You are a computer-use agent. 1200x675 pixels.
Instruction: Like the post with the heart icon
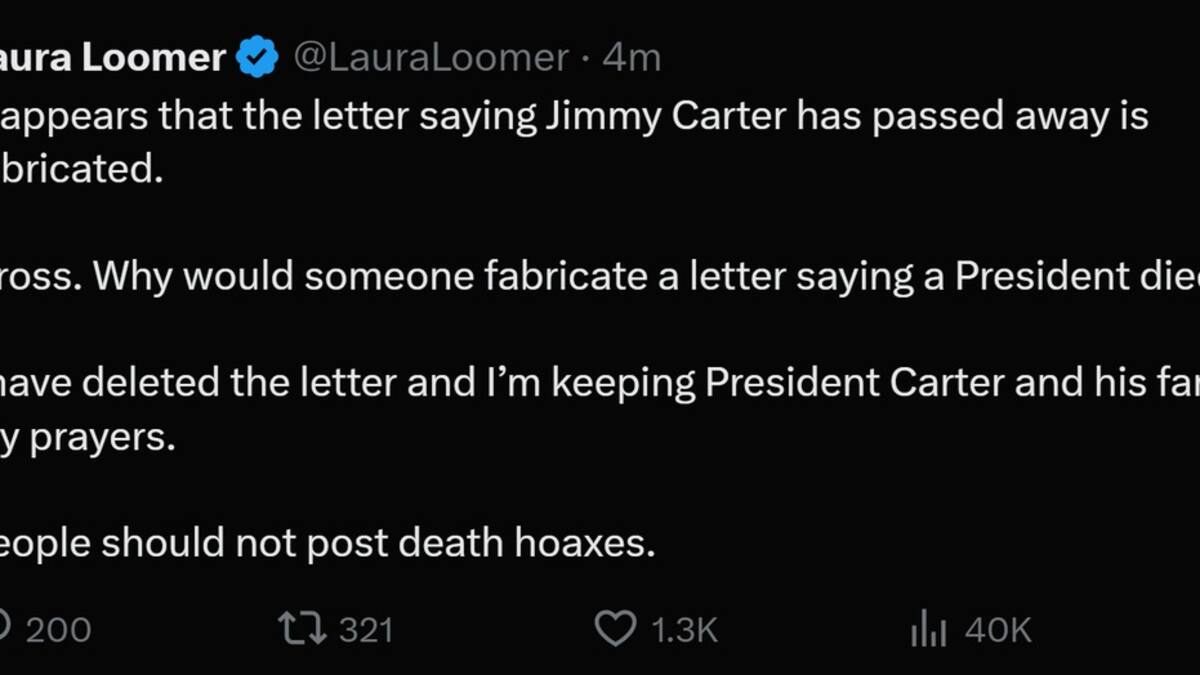(x=615, y=629)
